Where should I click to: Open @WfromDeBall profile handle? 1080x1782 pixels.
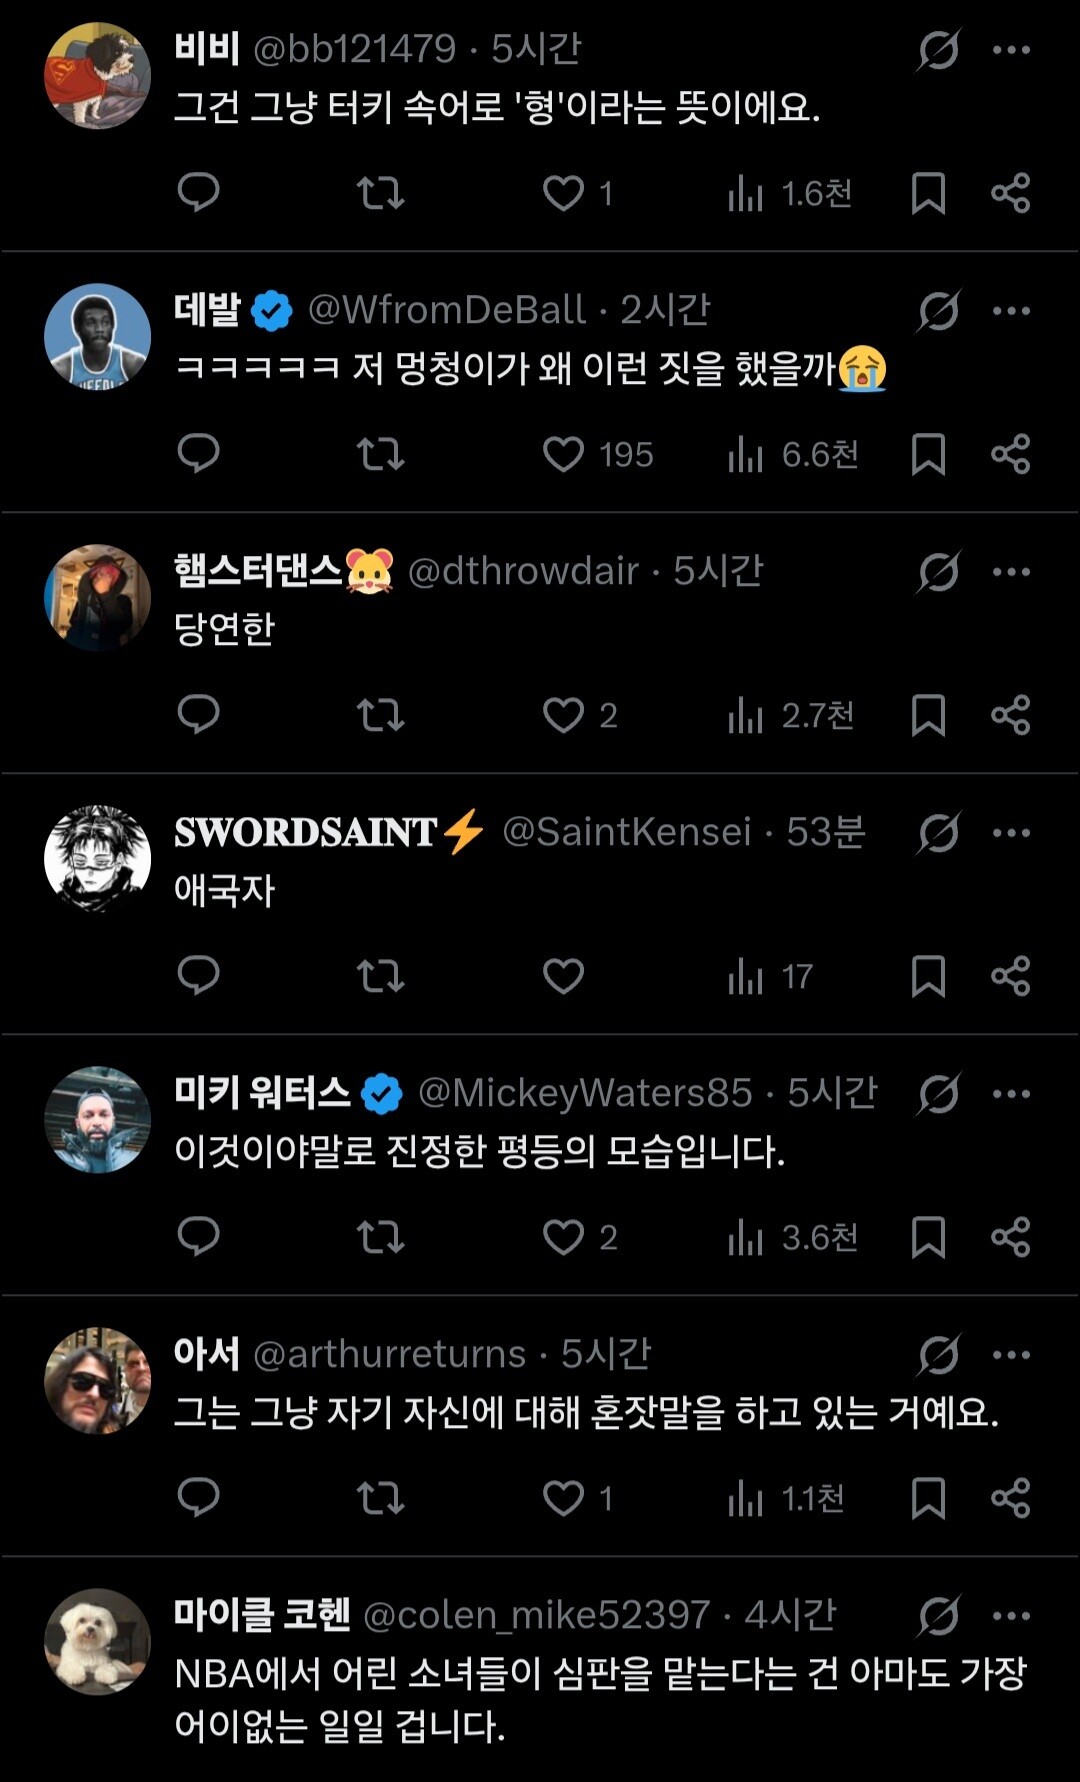446,310
